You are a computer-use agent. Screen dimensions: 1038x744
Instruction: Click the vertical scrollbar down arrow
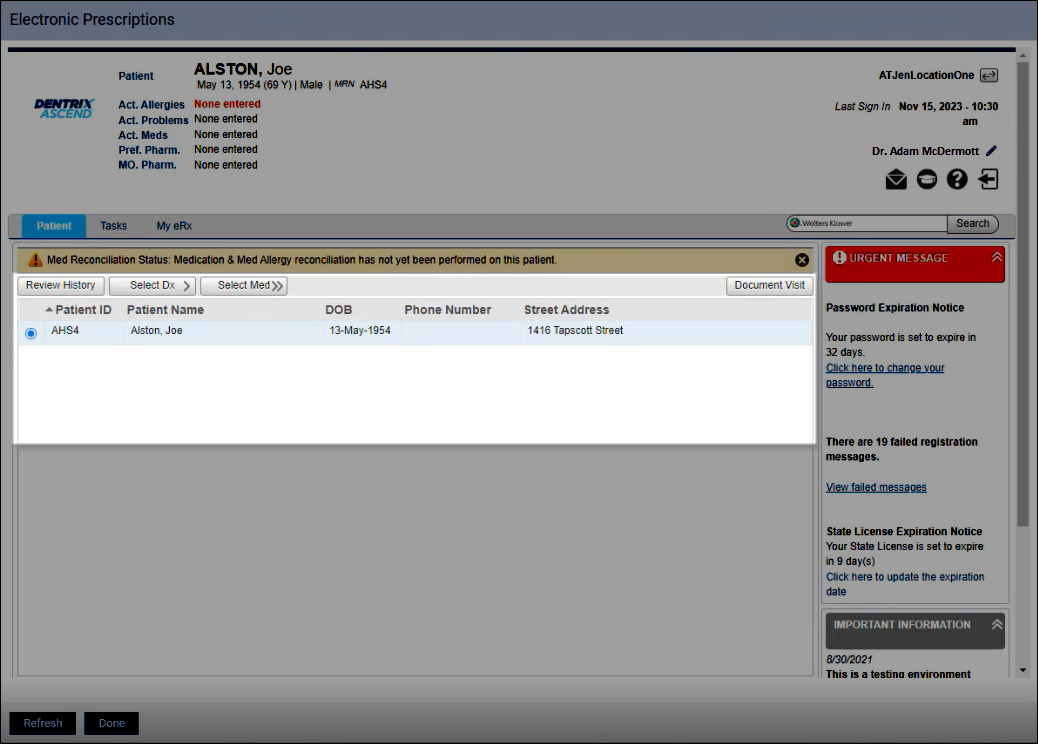(x=1022, y=670)
